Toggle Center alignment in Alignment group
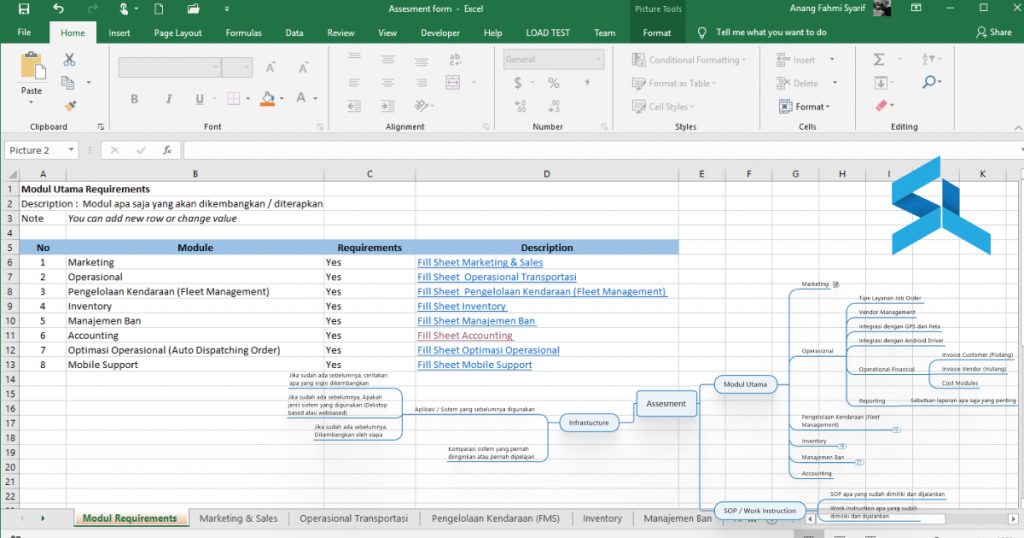1024x538 pixels. coord(388,82)
